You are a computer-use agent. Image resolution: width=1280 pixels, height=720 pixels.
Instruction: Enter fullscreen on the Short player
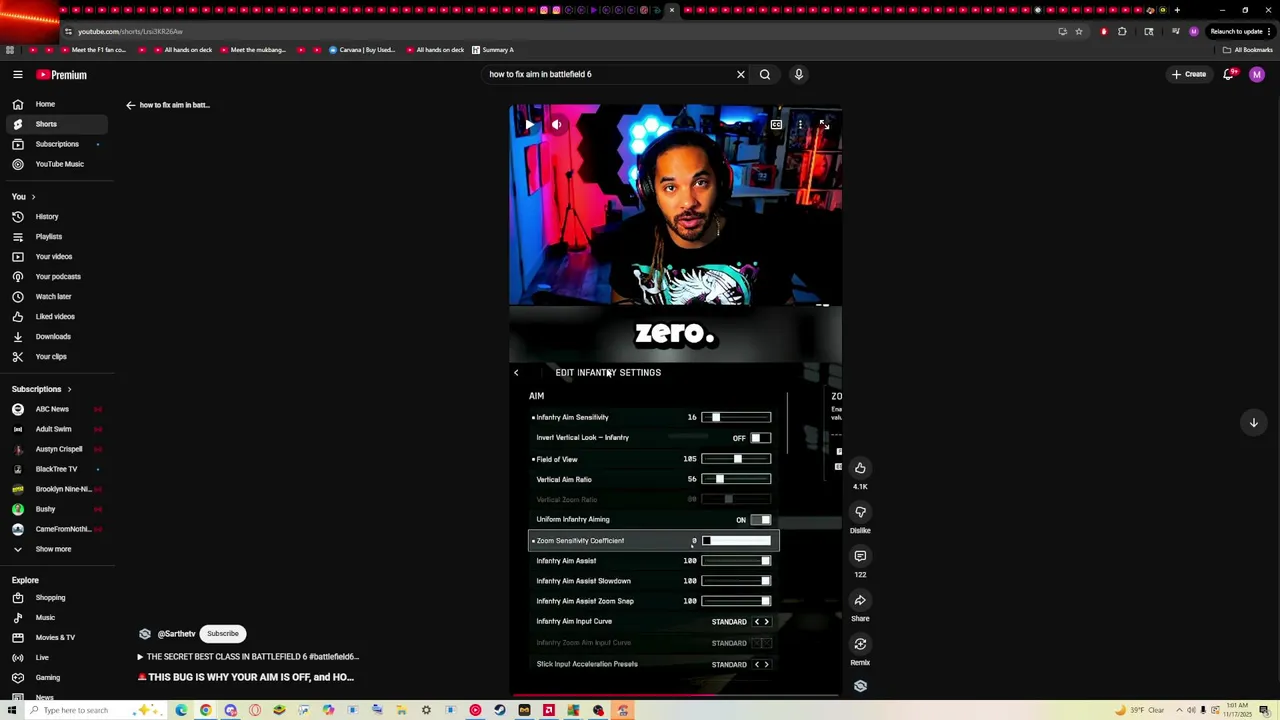824,125
